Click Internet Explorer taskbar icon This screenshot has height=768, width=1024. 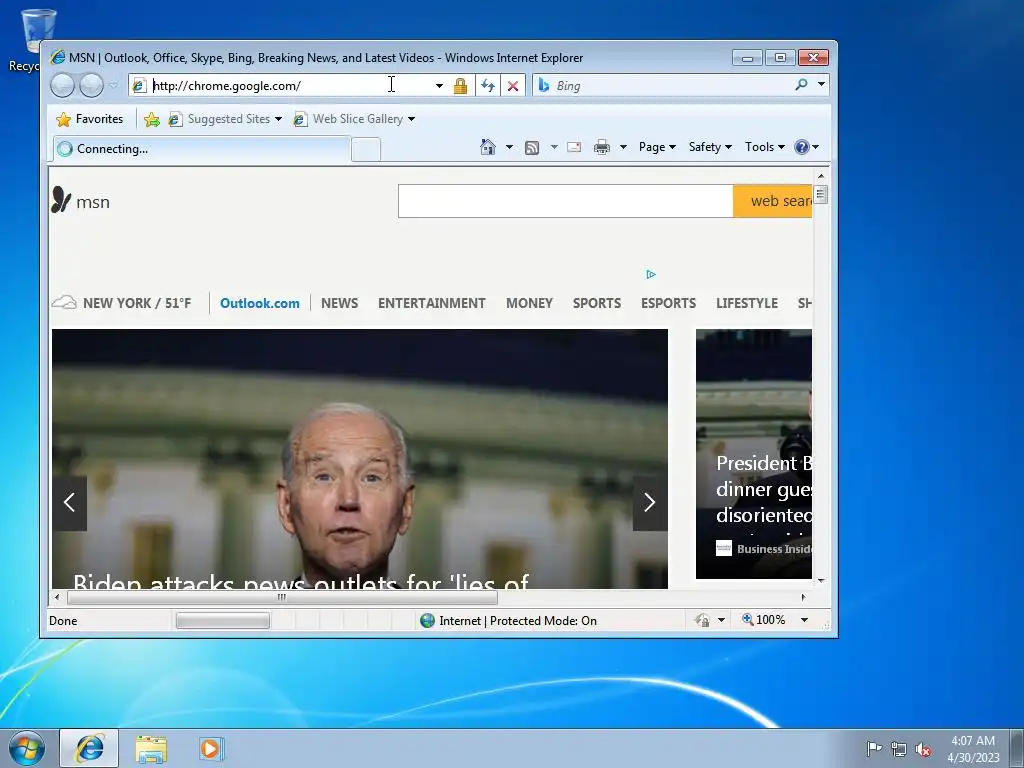[89, 748]
